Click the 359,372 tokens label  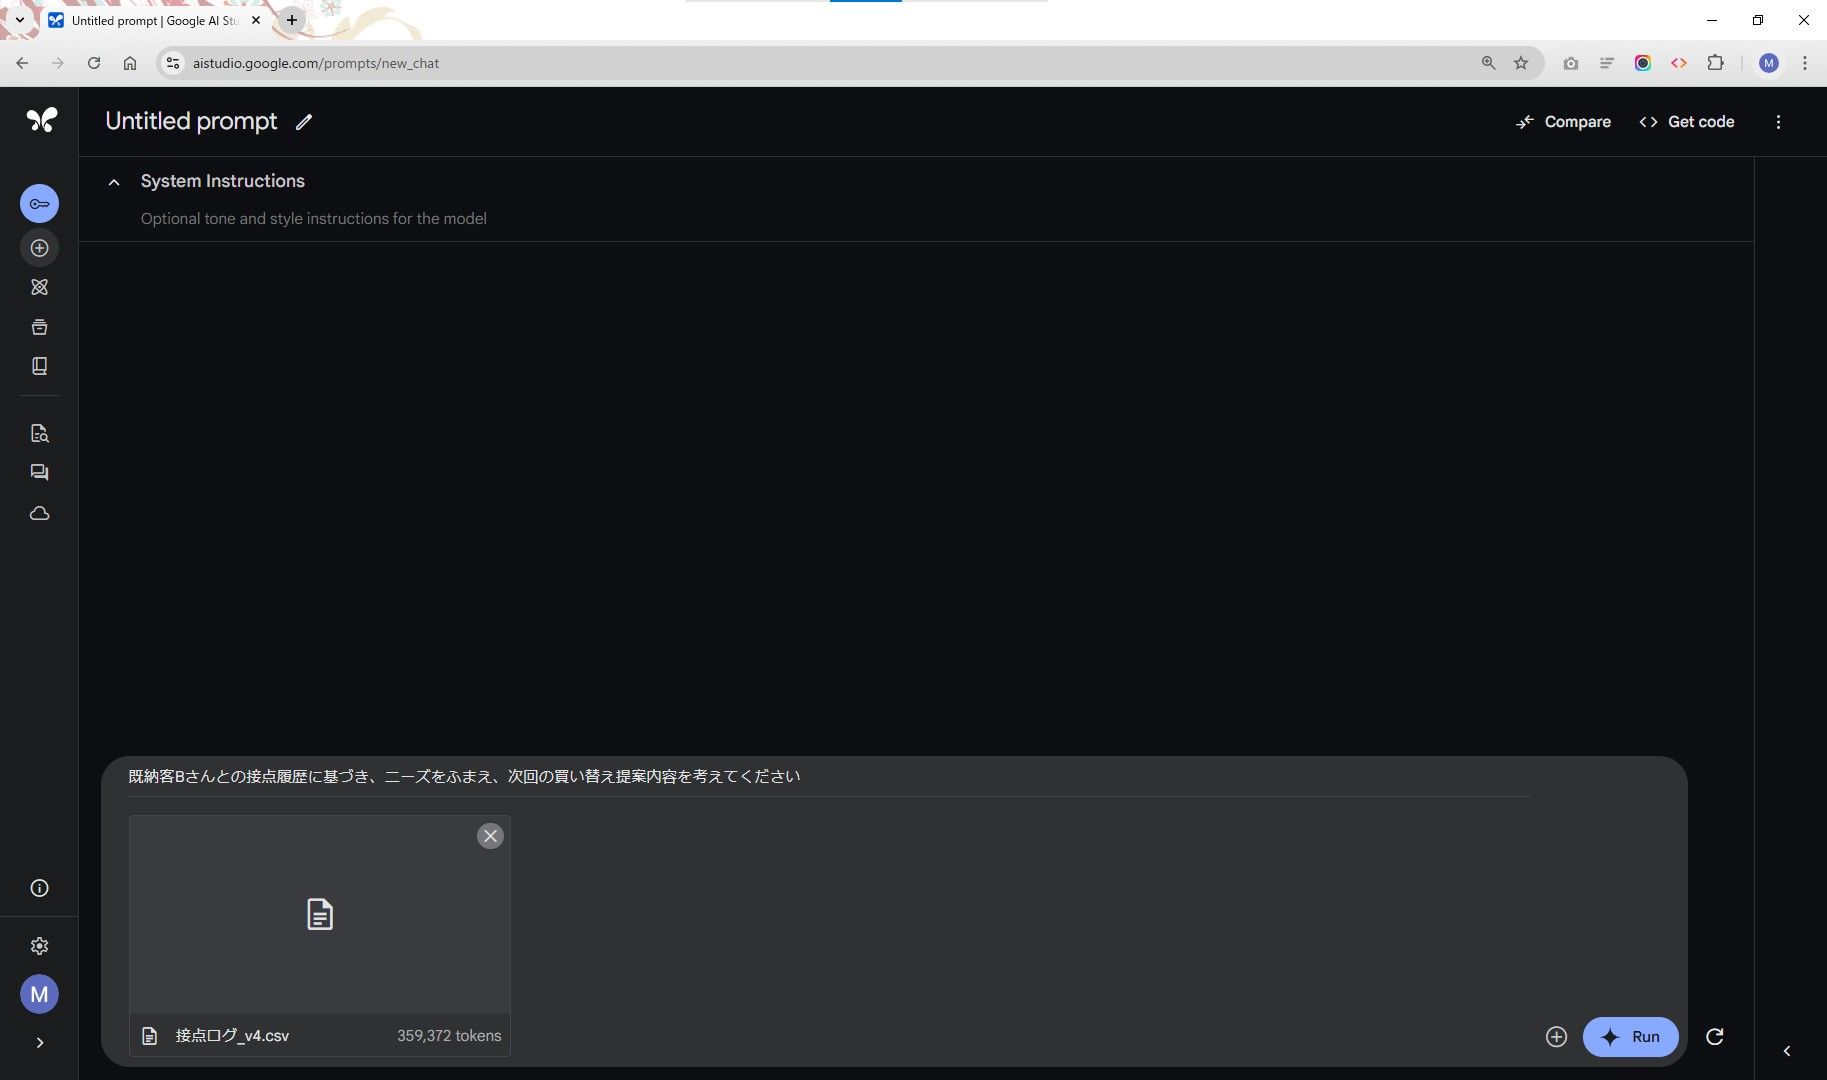[449, 1036]
